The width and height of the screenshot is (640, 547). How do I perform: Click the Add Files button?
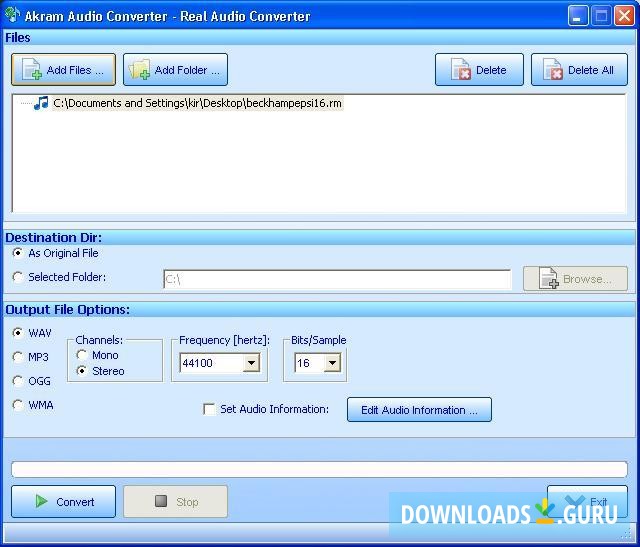click(x=63, y=70)
